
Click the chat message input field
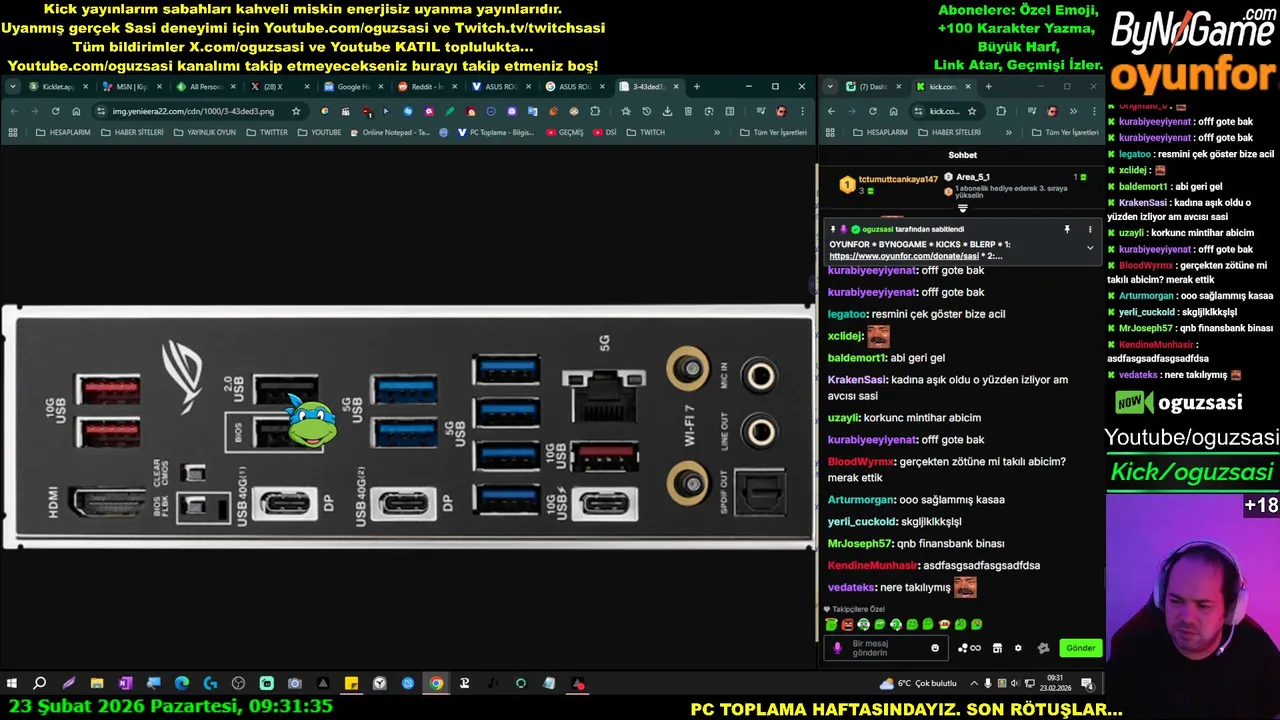point(888,648)
